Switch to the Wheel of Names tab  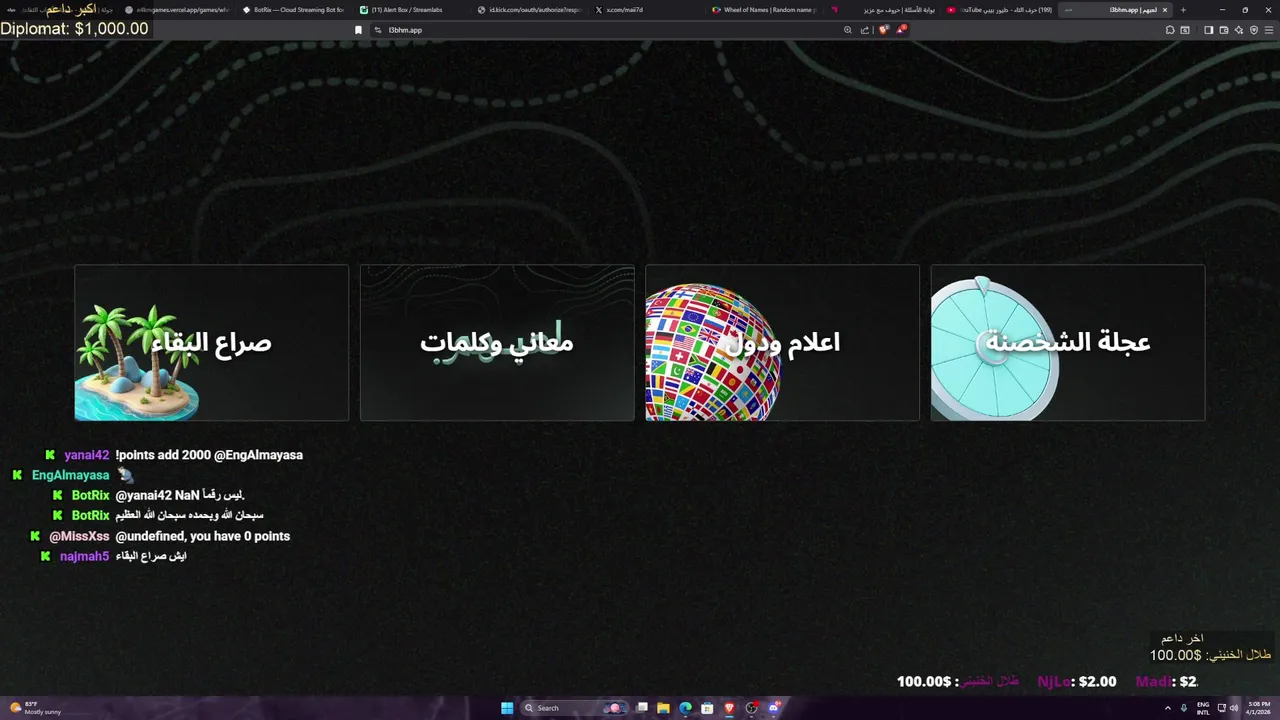(x=765, y=10)
